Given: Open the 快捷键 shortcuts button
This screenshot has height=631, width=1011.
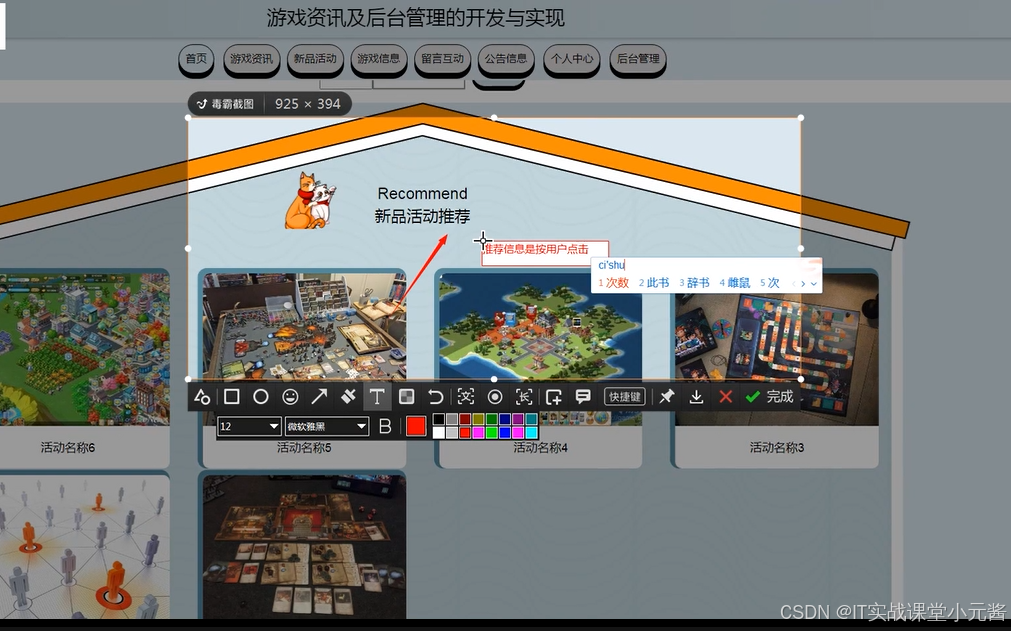Looking at the screenshot, I should [x=625, y=397].
